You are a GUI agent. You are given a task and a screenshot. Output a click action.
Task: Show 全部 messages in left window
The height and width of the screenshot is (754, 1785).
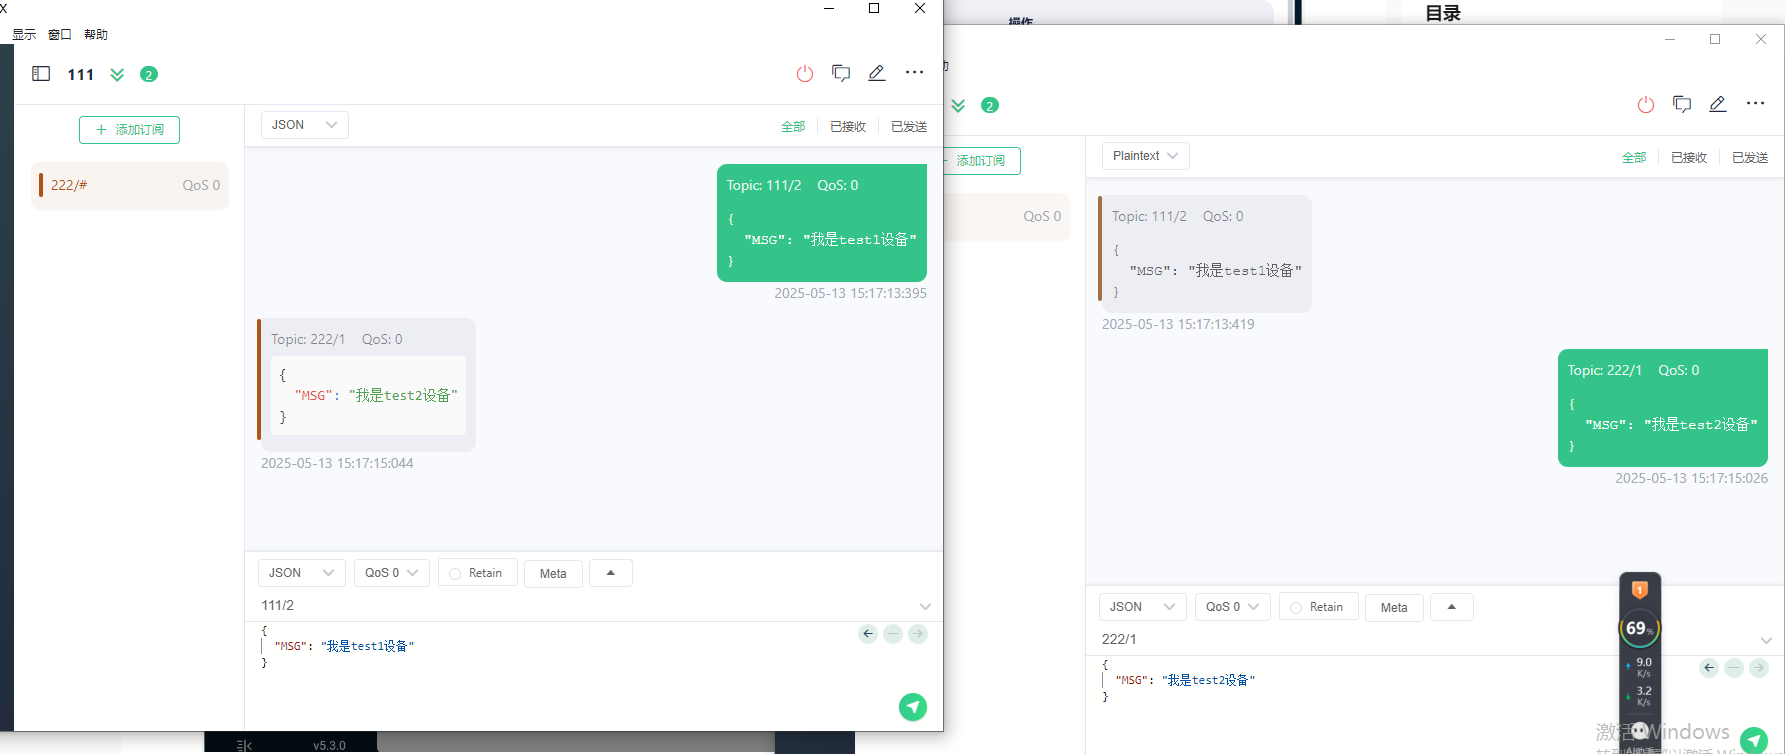[793, 127]
